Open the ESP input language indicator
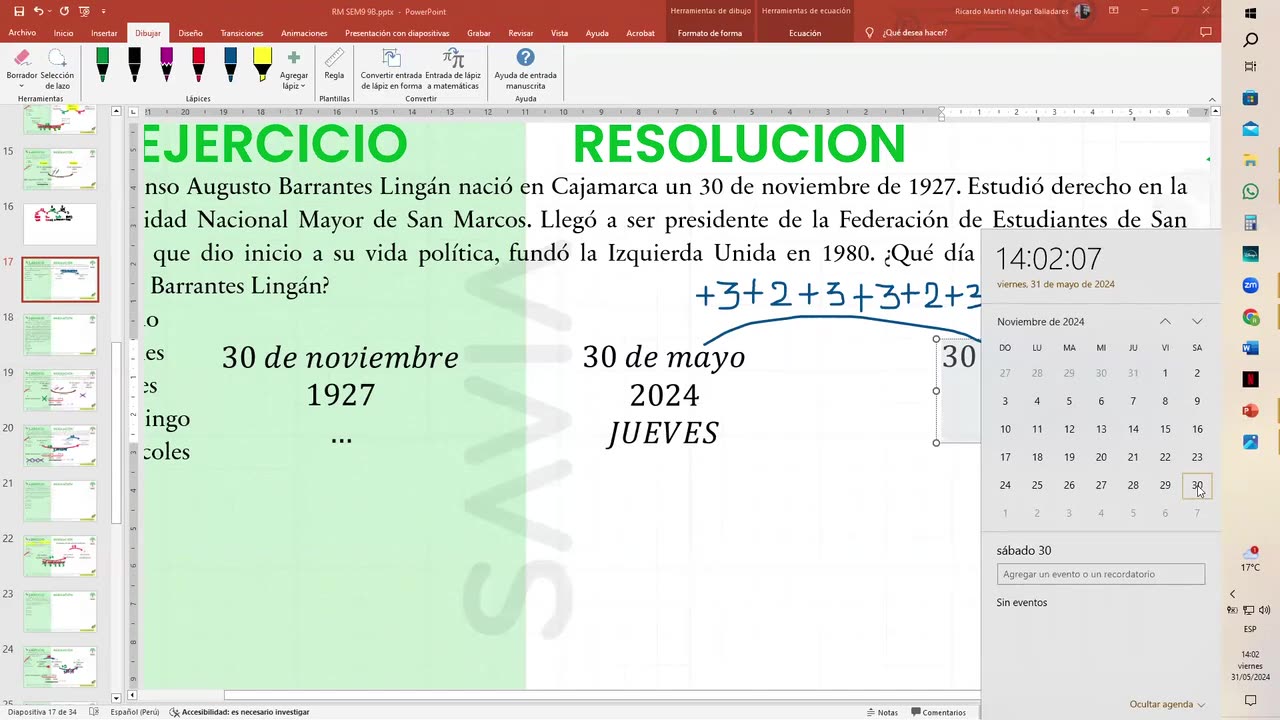Image resolution: width=1280 pixels, height=720 pixels. click(x=1250, y=629)
